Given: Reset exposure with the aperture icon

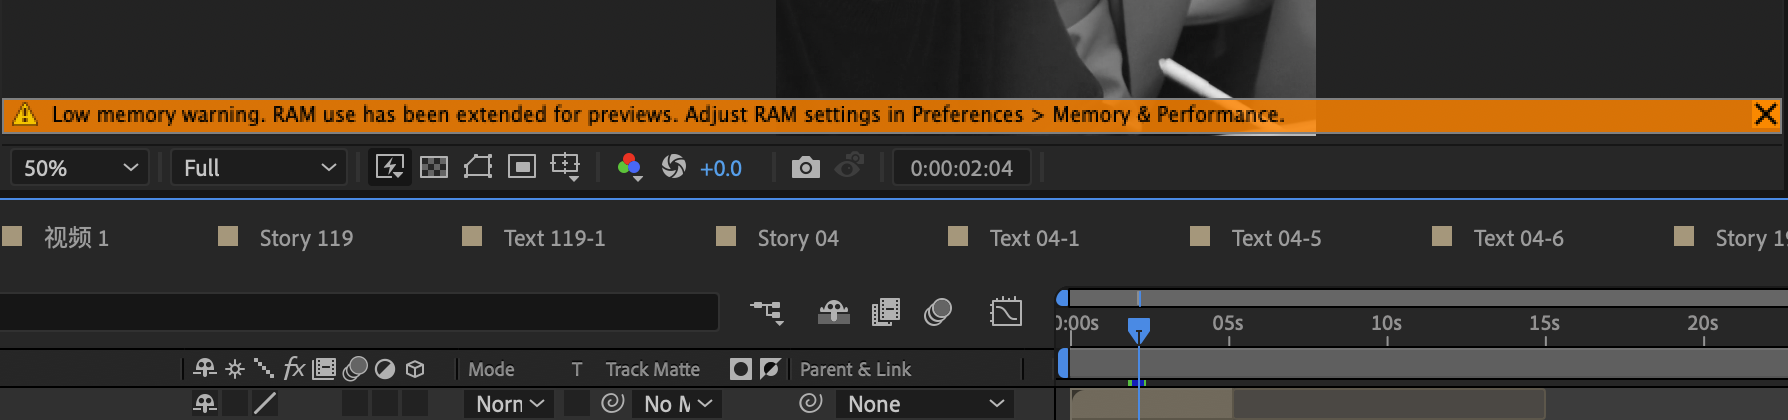Looking at the screenshot, I should [674, 167].
